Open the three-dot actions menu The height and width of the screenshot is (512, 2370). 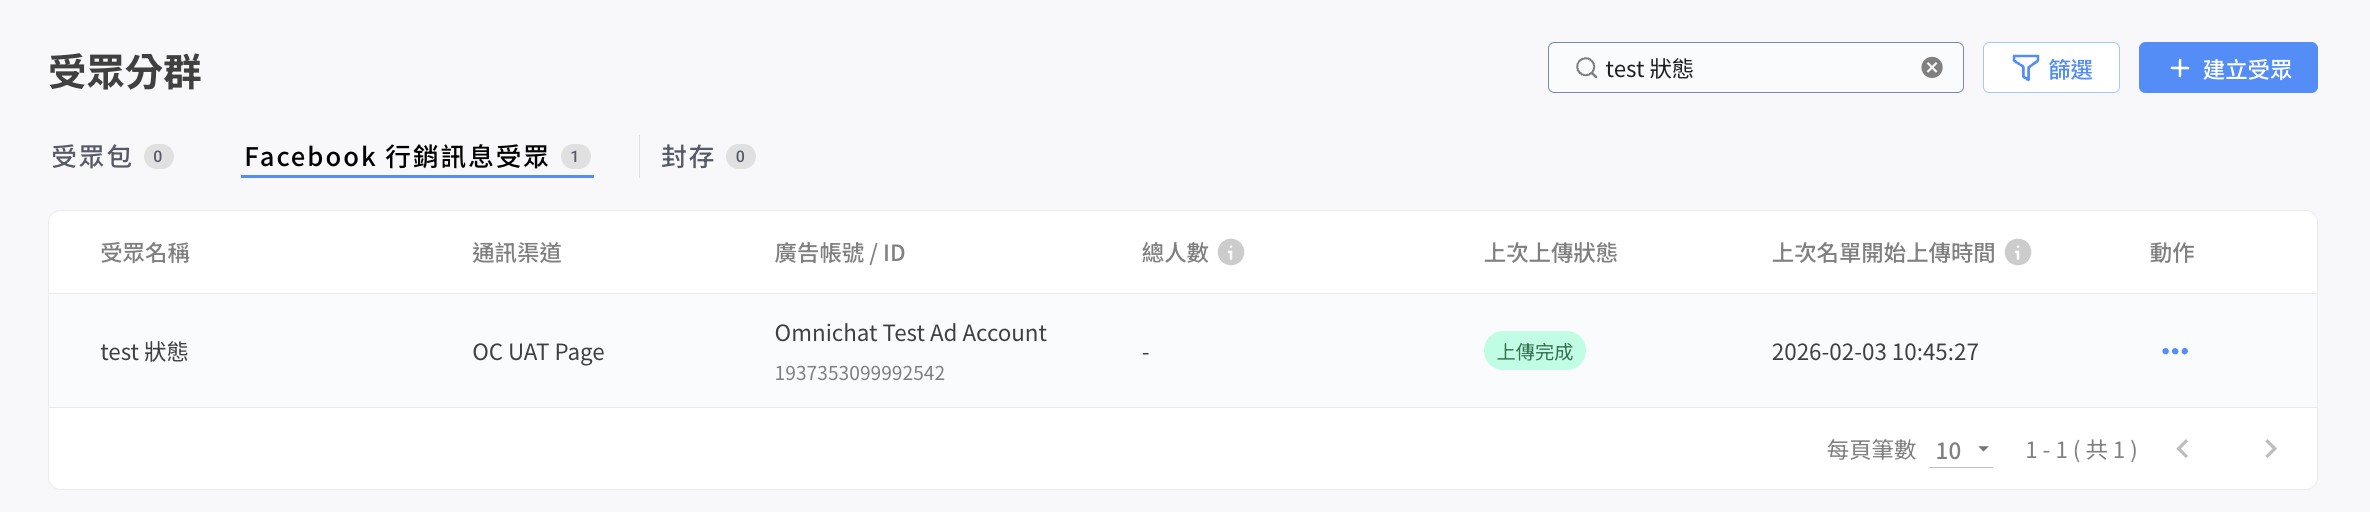[x=2175, y=351]
